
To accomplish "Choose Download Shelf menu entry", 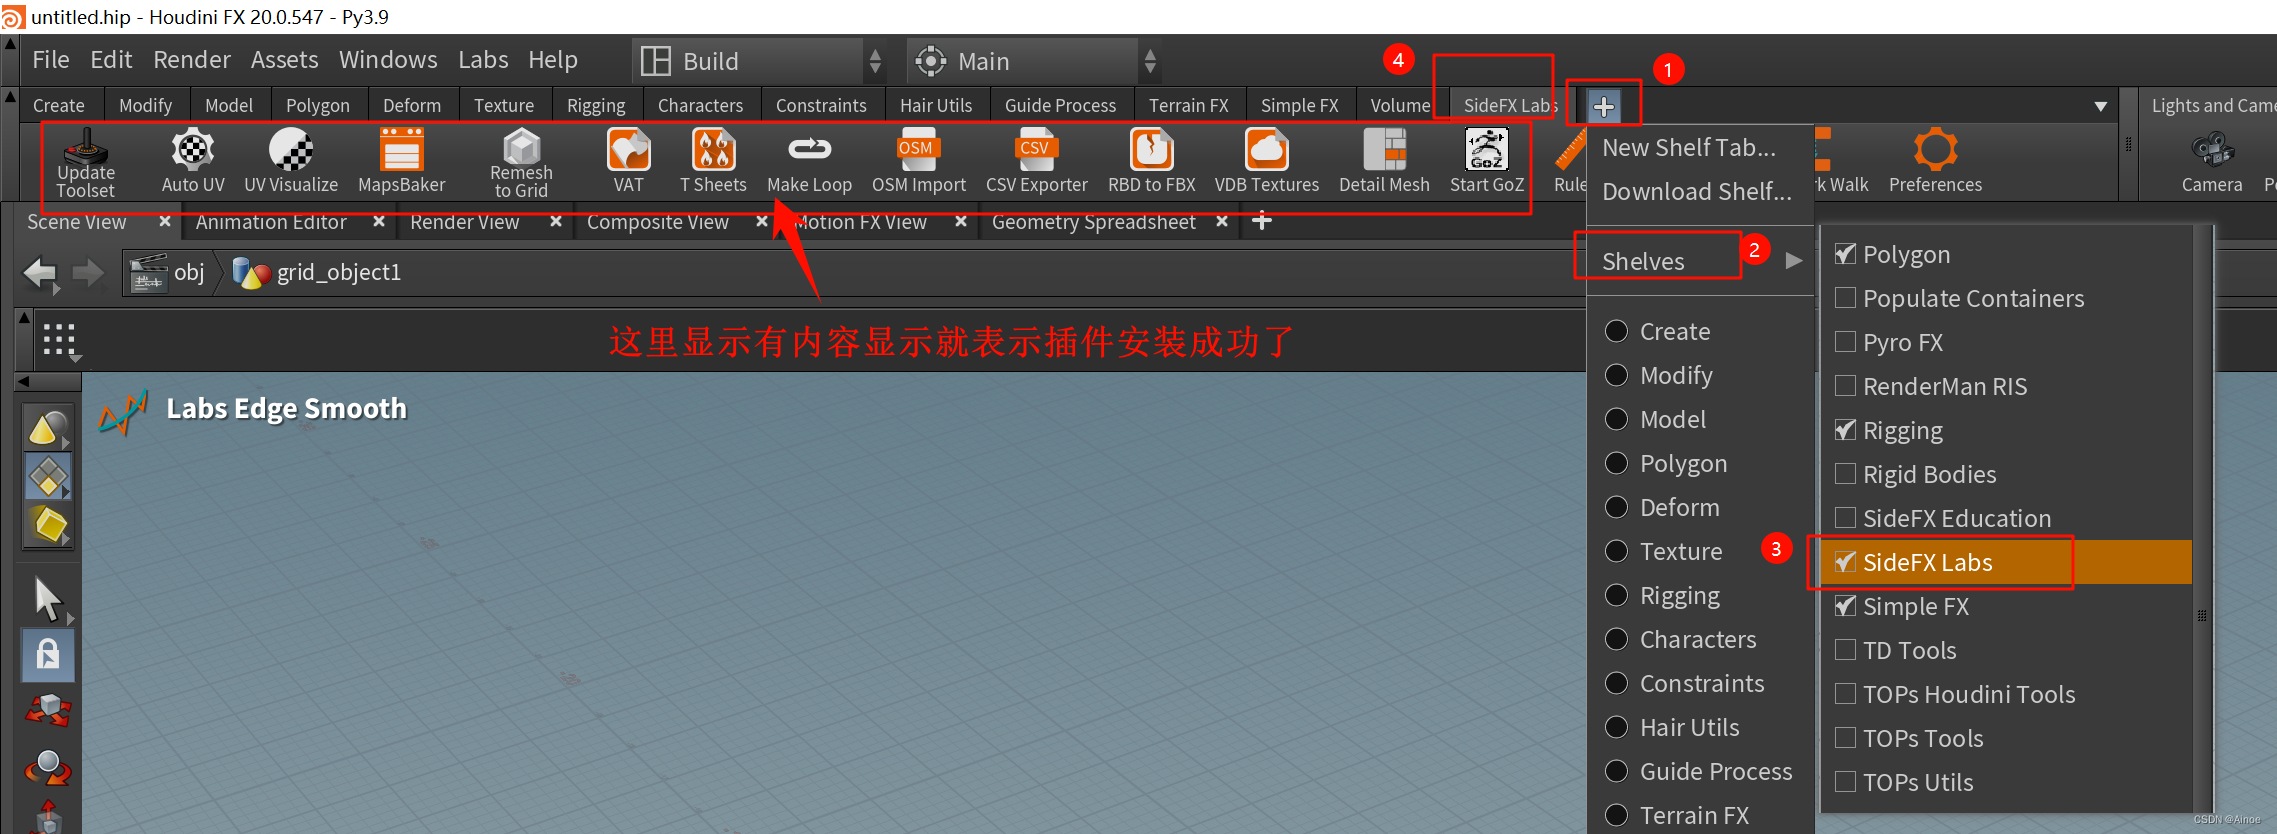I will (x=1697, y=192).
